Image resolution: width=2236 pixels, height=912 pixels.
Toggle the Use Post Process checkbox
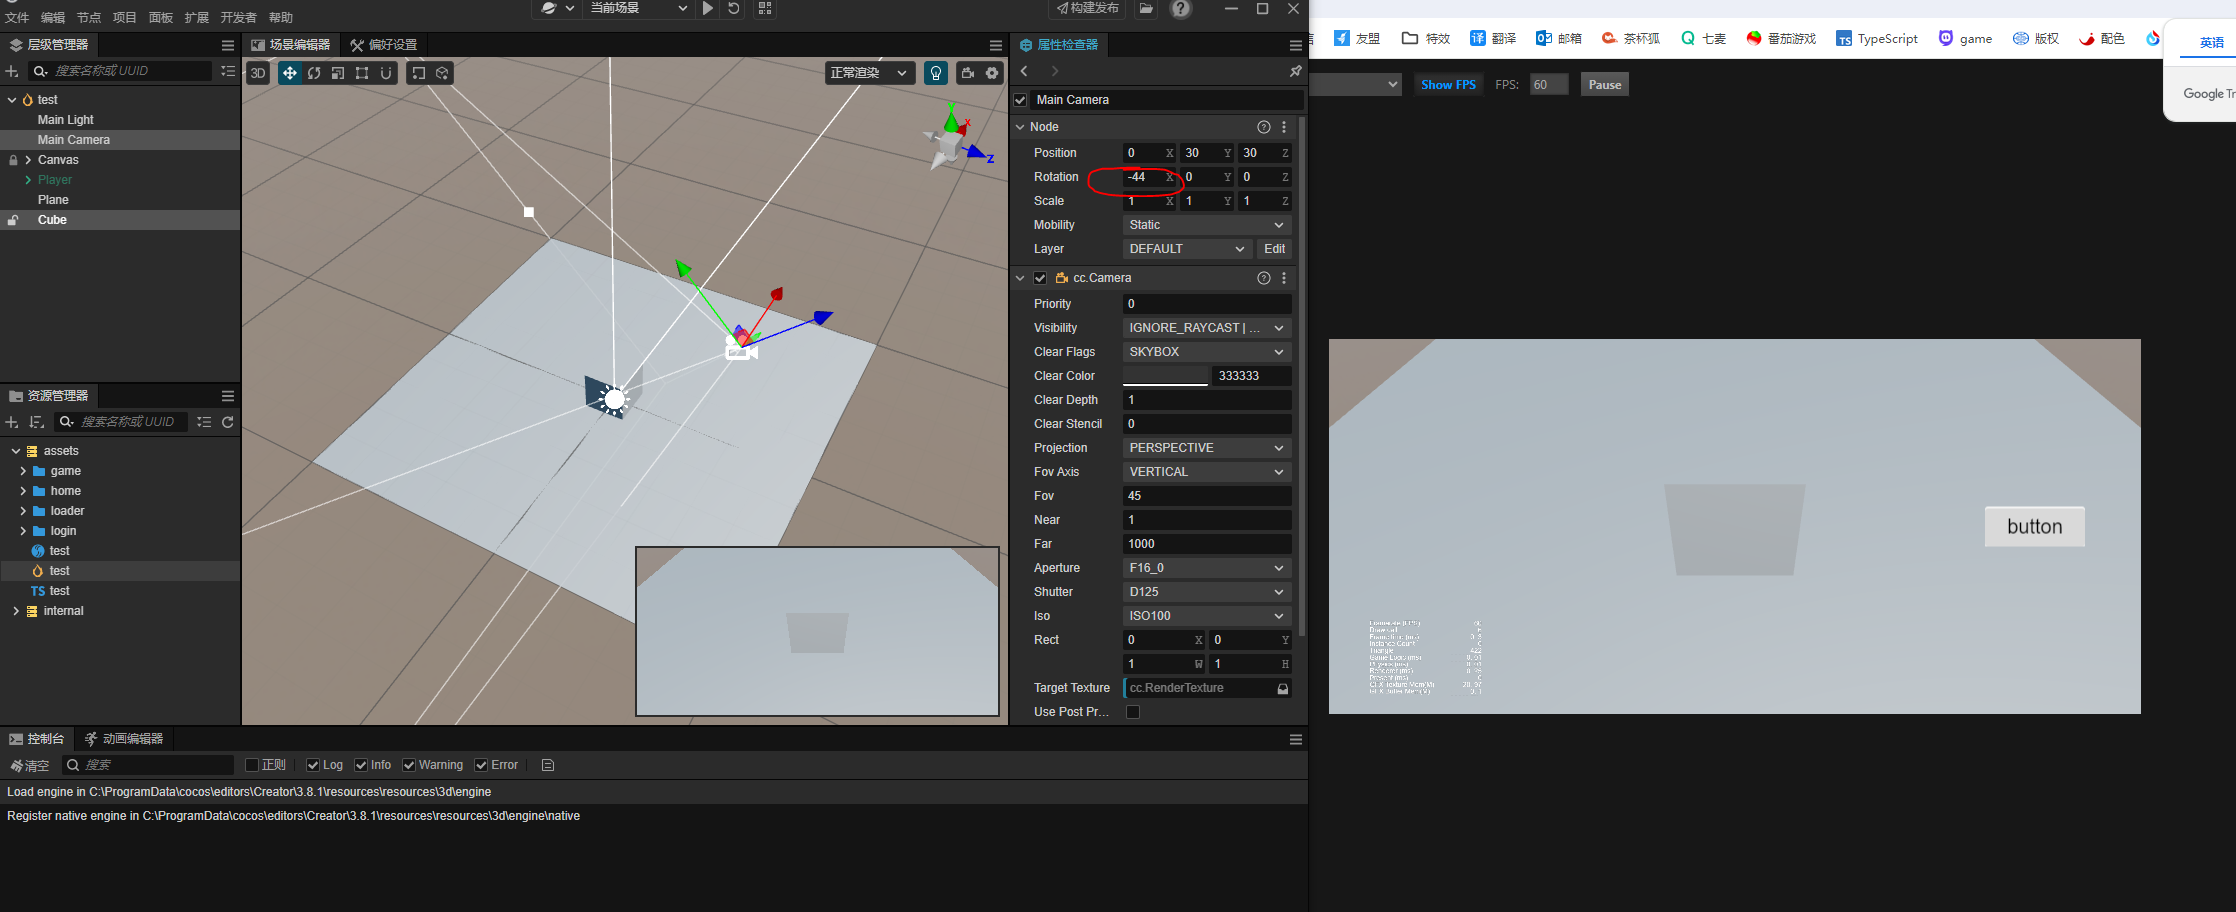(x=1133, y=712)
